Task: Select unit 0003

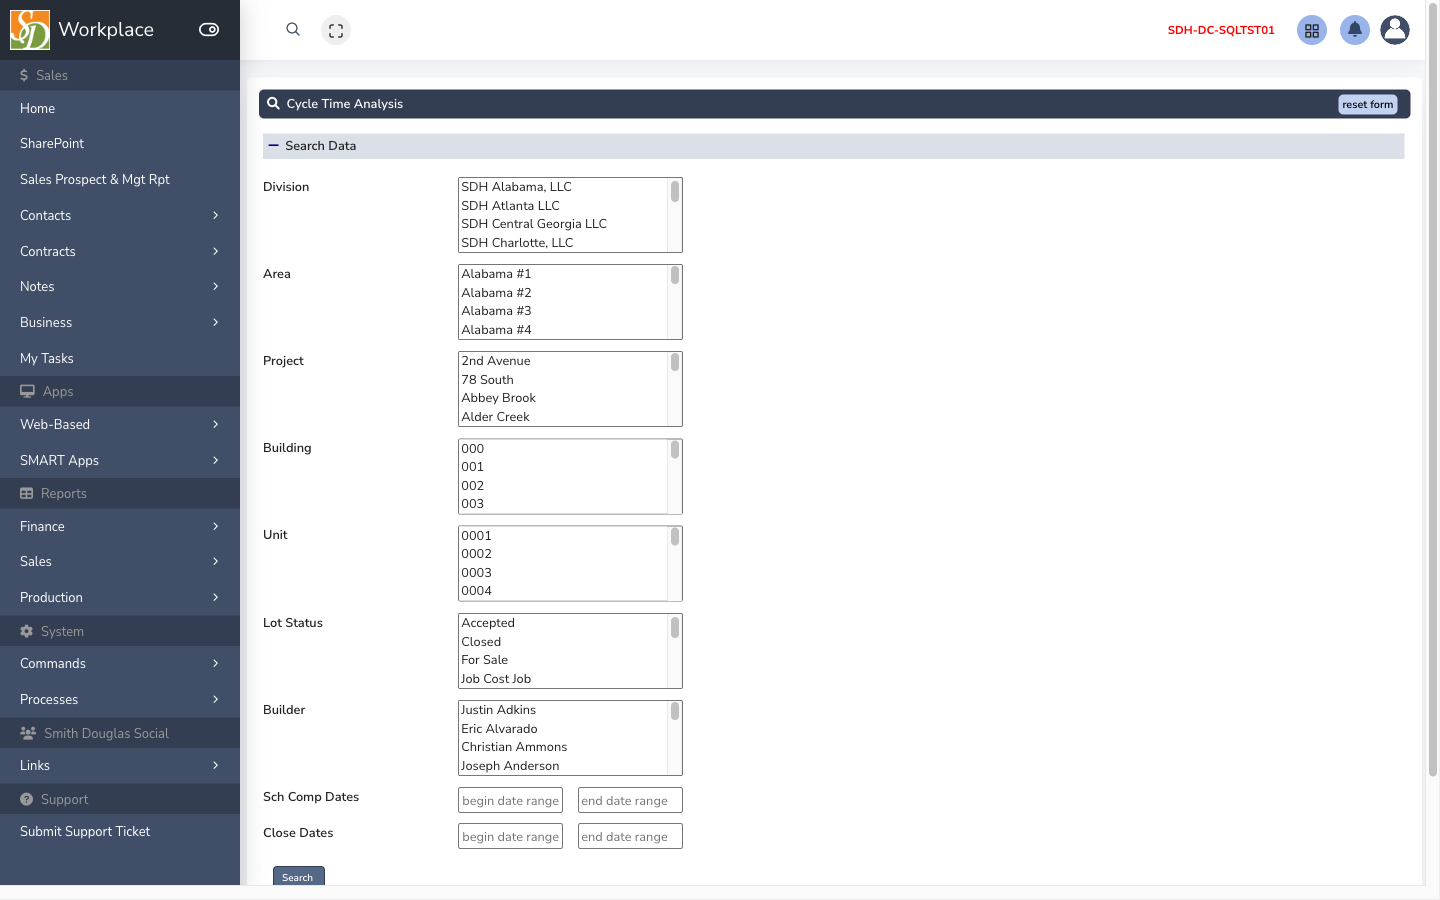Action: point(563,573)
